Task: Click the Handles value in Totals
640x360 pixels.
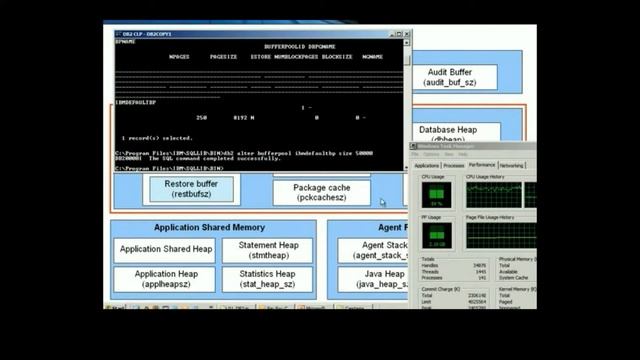Action: tap(479, 265)
